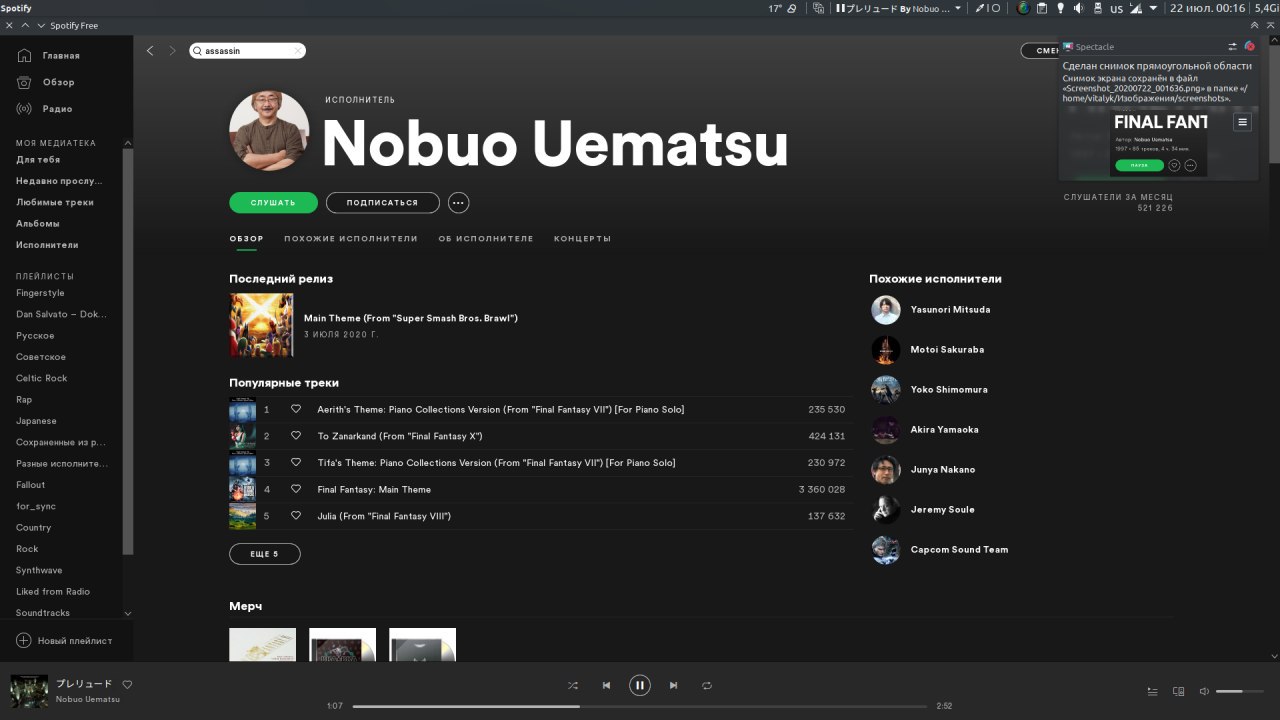Switch to Об исполнителе tab

pos(486,239)
